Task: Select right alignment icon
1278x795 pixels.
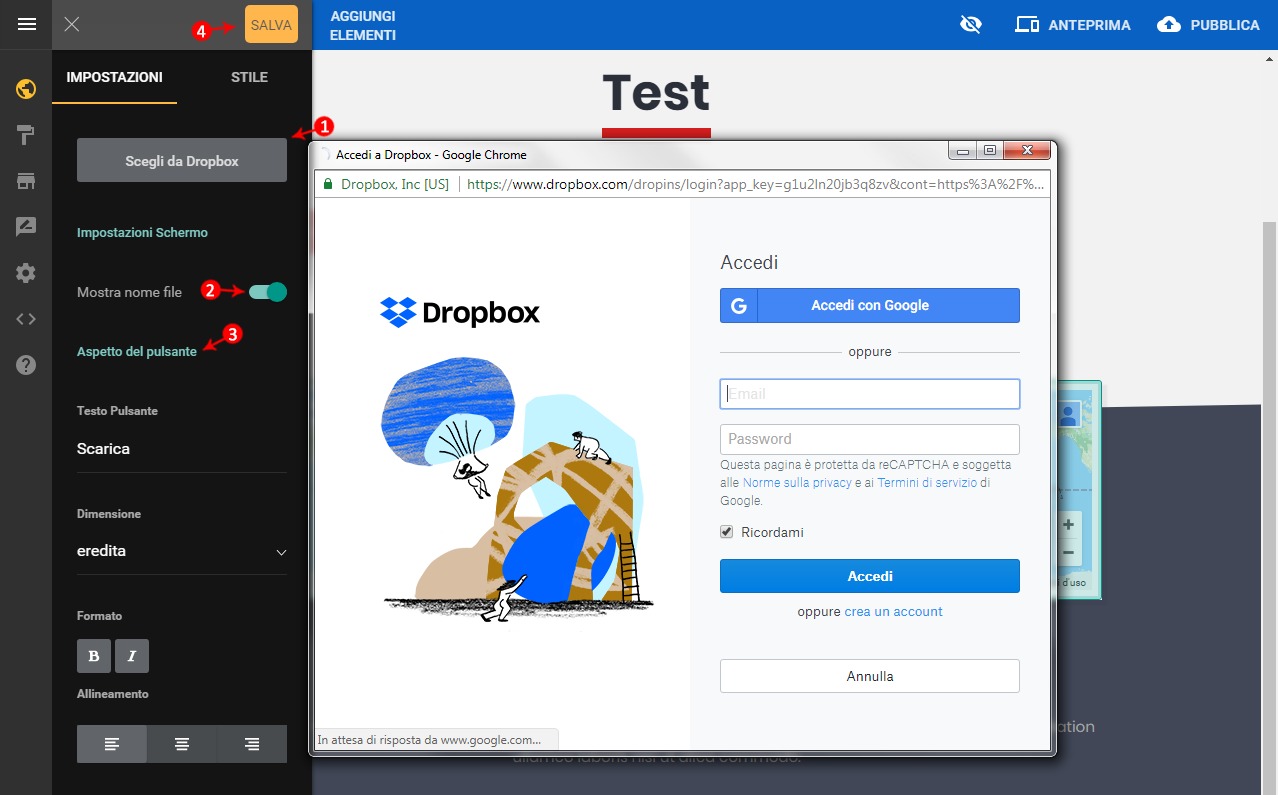Action: [x=252, y=744]
